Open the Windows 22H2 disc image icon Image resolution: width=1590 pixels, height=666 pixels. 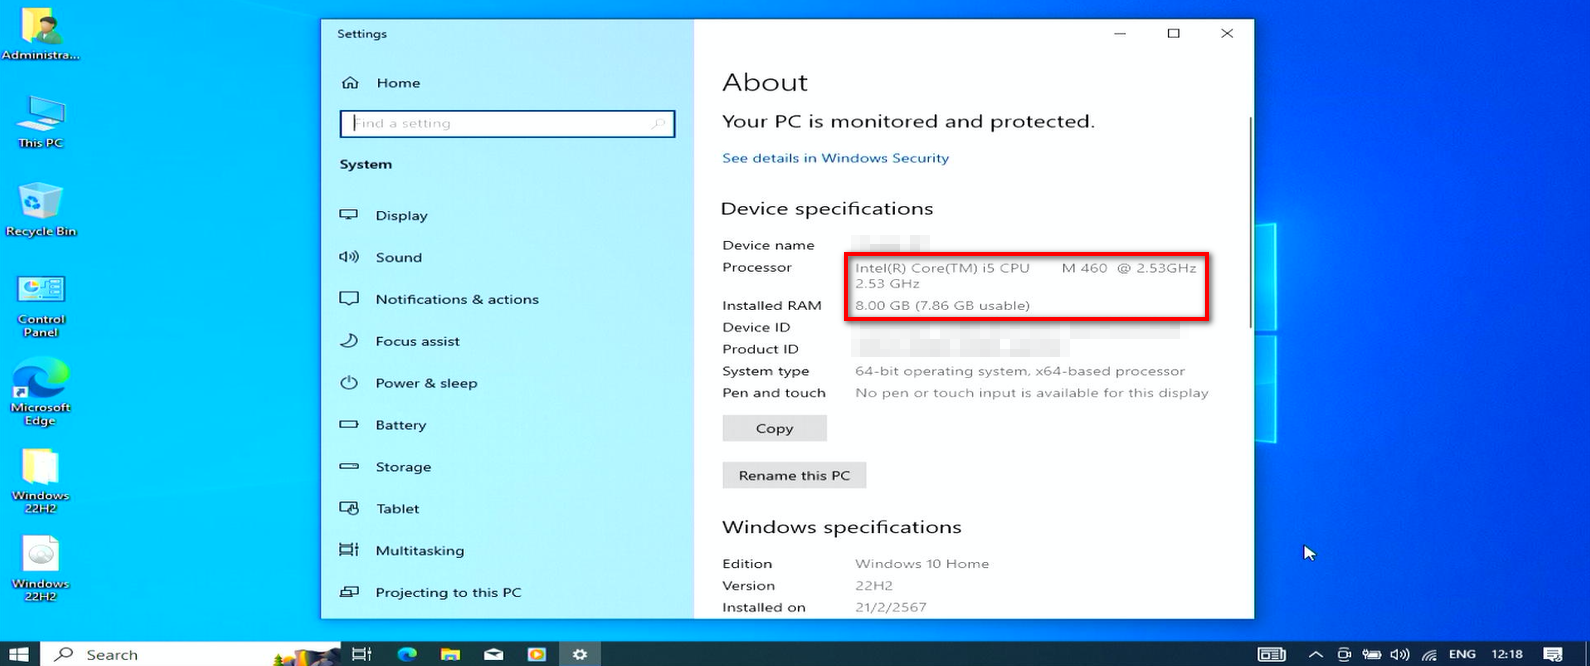coord(41,569)
